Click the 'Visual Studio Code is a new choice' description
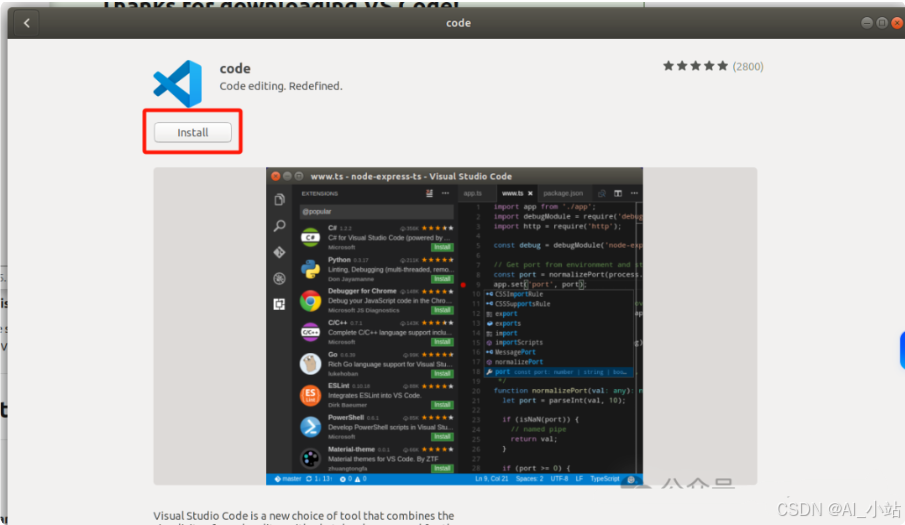The height and width of the screenshot is (525, 905). pos(304,516)
